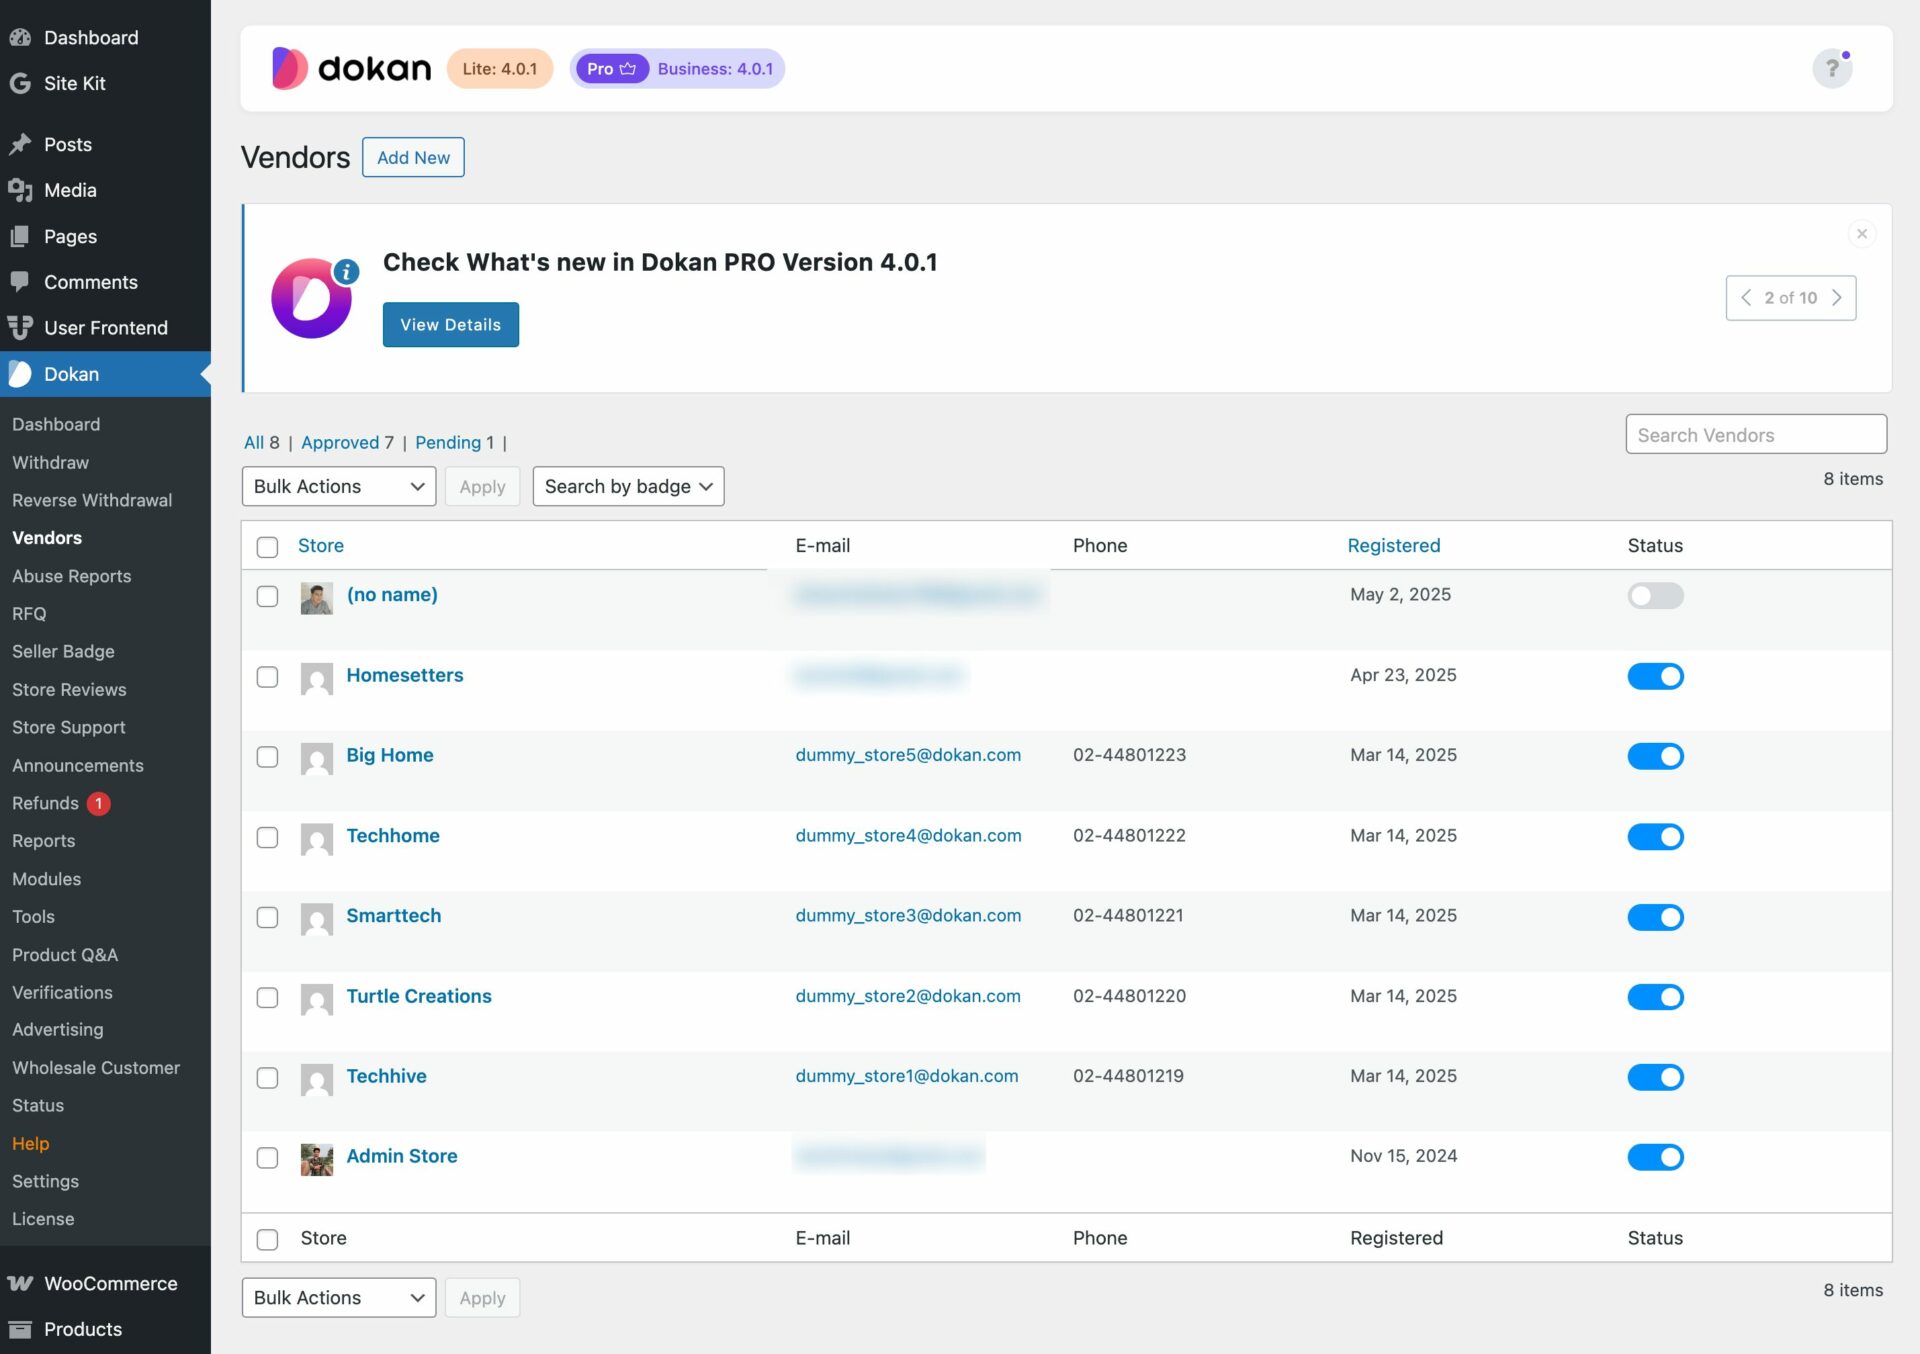Click the Add New vendor button
The height and width of the screenshot is (1354, 1920).
click(x=413, y=157)
